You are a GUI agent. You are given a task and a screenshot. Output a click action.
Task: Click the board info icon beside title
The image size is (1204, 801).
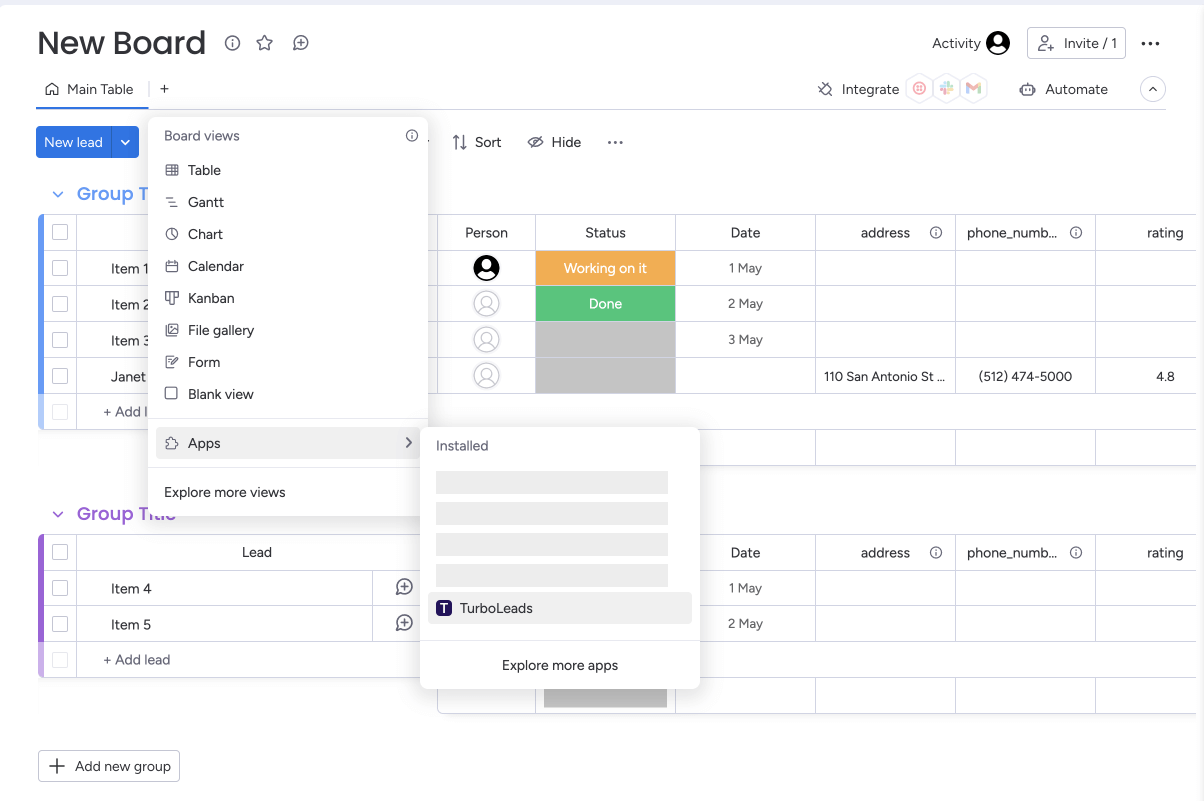point(232,43)
